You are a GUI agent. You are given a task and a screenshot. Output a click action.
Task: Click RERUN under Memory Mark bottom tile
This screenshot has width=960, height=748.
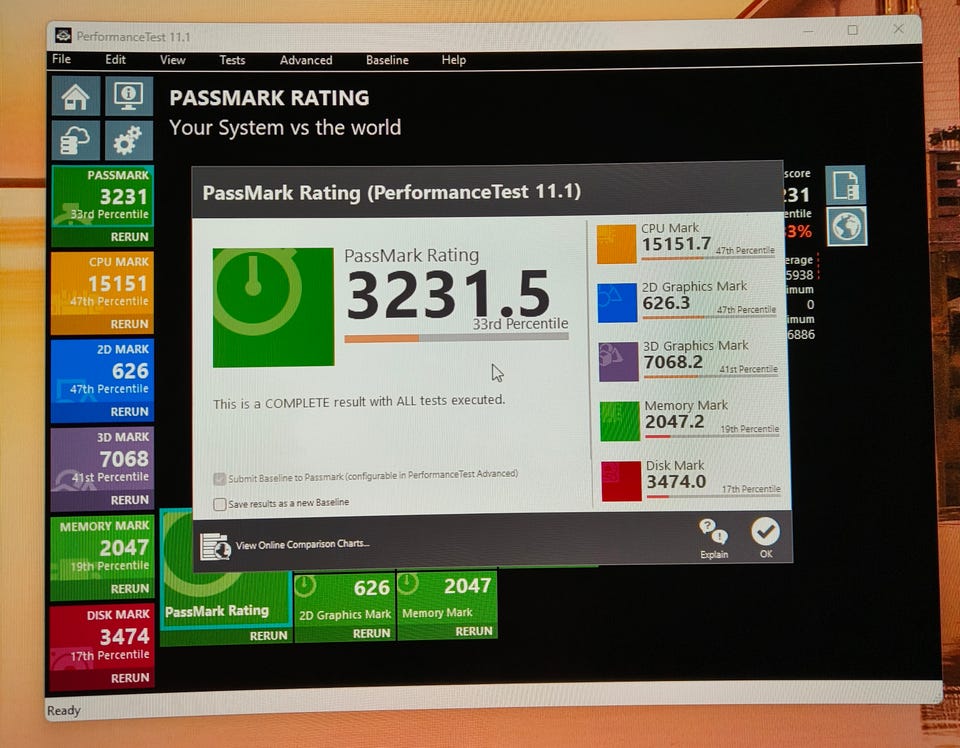[473, 631]
